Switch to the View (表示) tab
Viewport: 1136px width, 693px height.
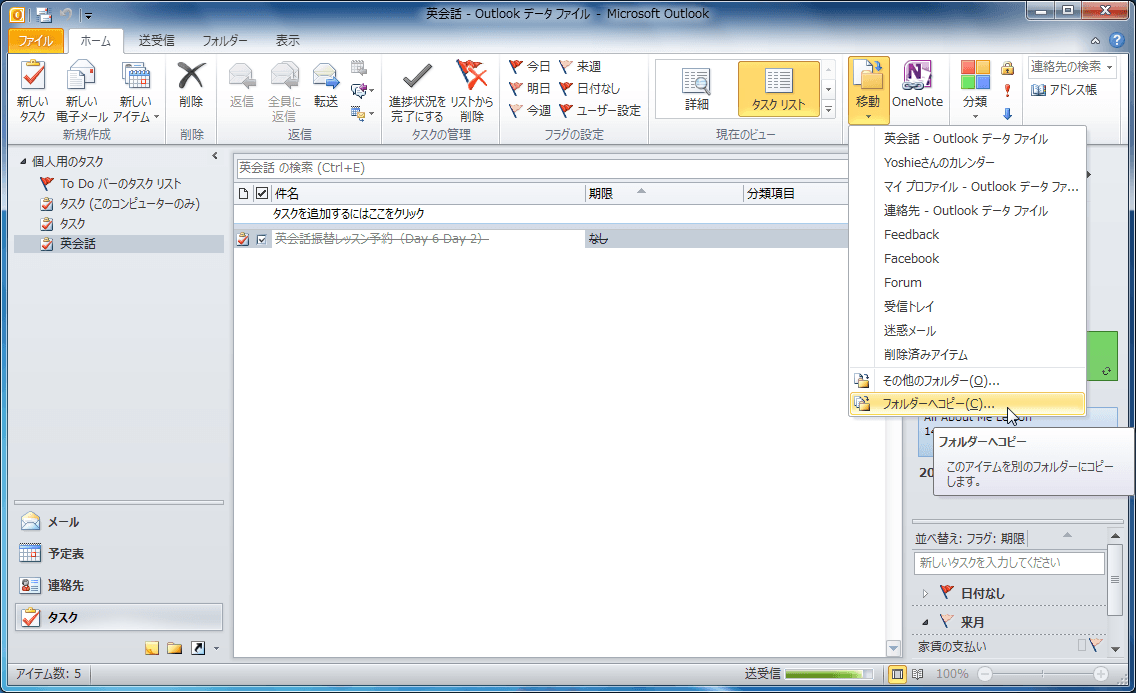[287, 41]
